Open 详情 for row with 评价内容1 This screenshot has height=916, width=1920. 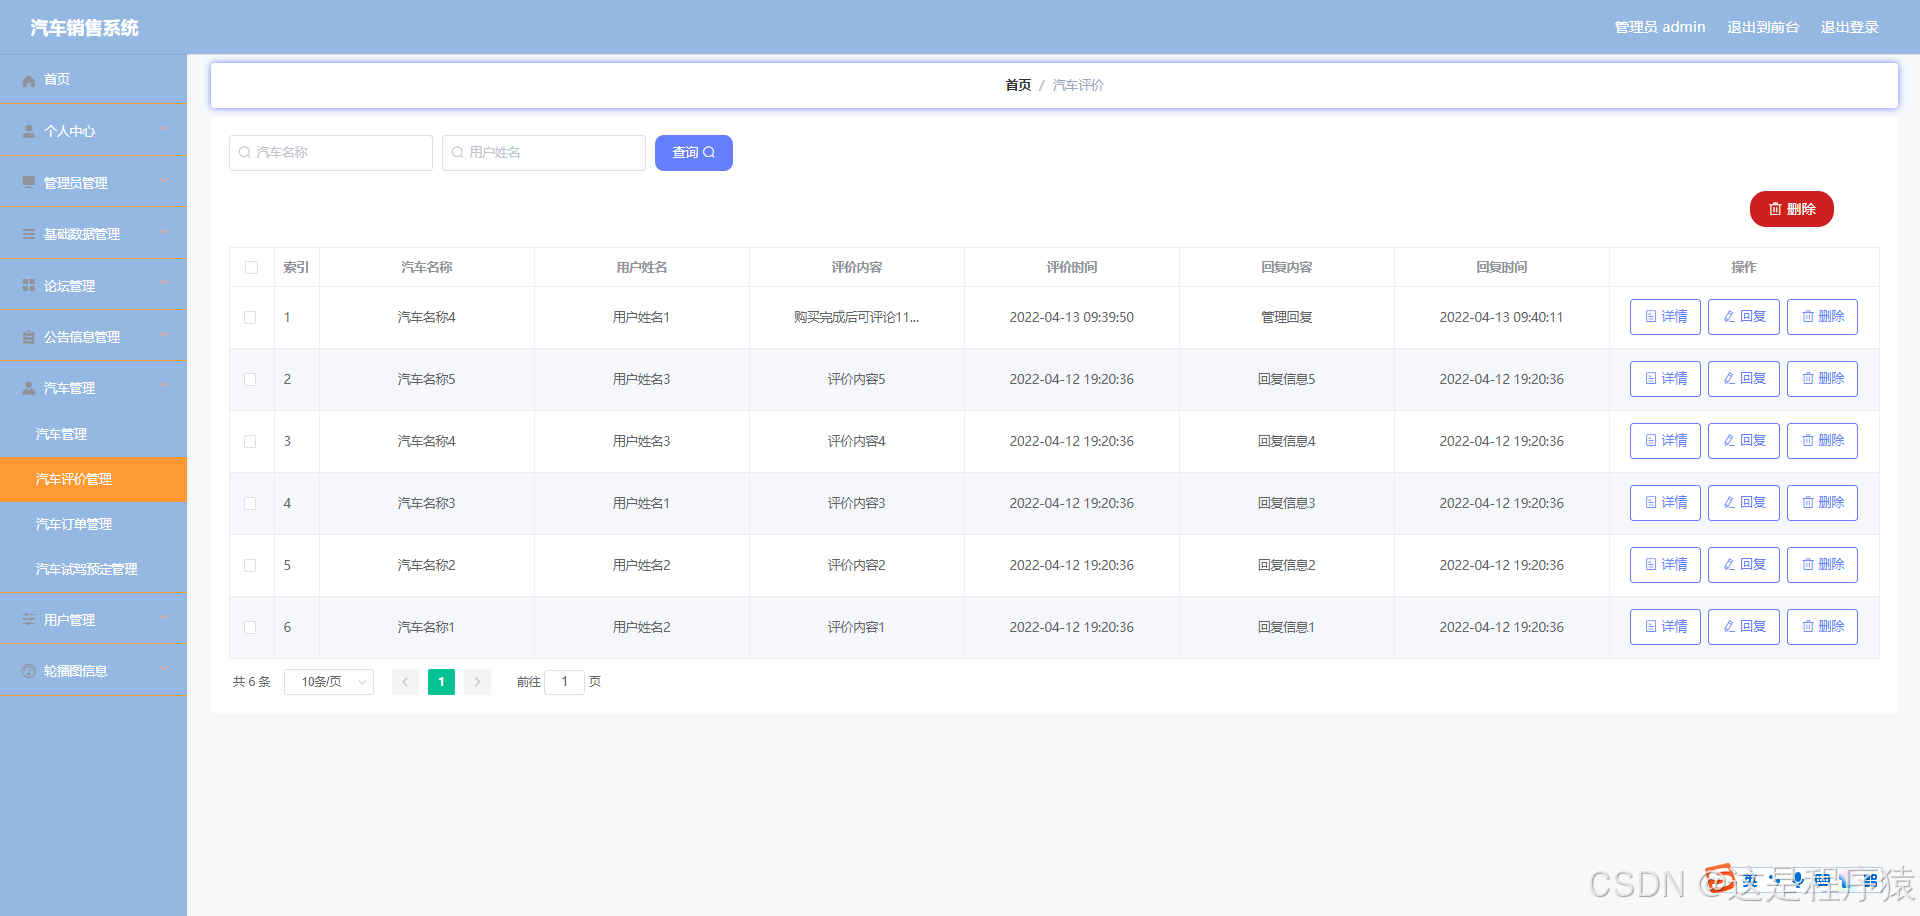(x=1665, y=627)
